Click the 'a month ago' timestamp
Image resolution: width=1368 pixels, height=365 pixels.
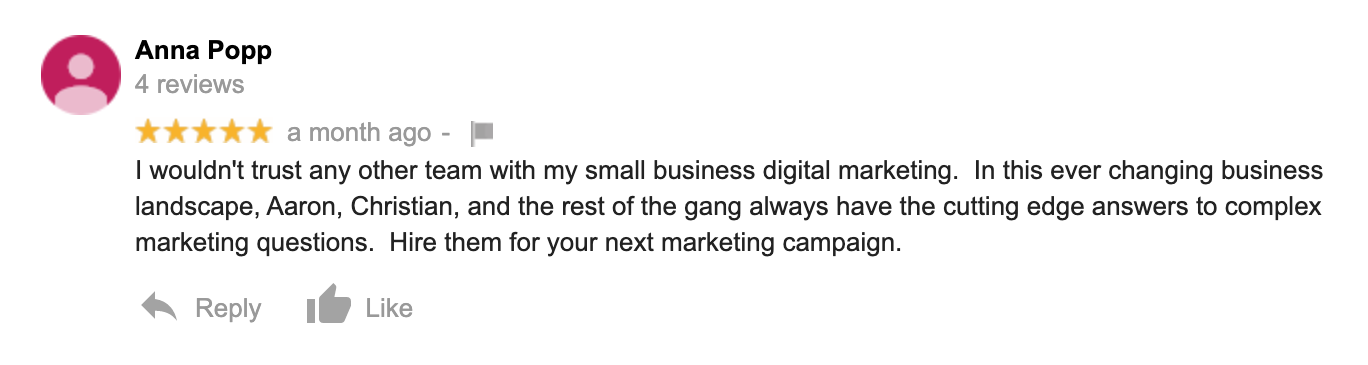(x=360, y=132)
